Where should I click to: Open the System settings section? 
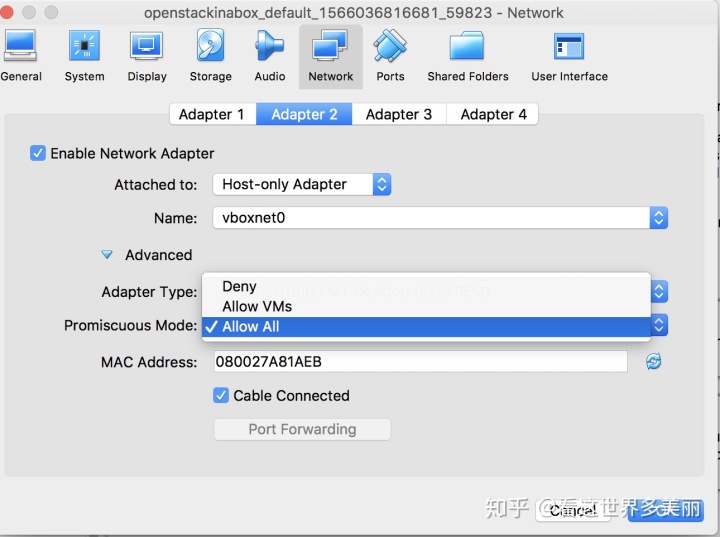(84, 56)
